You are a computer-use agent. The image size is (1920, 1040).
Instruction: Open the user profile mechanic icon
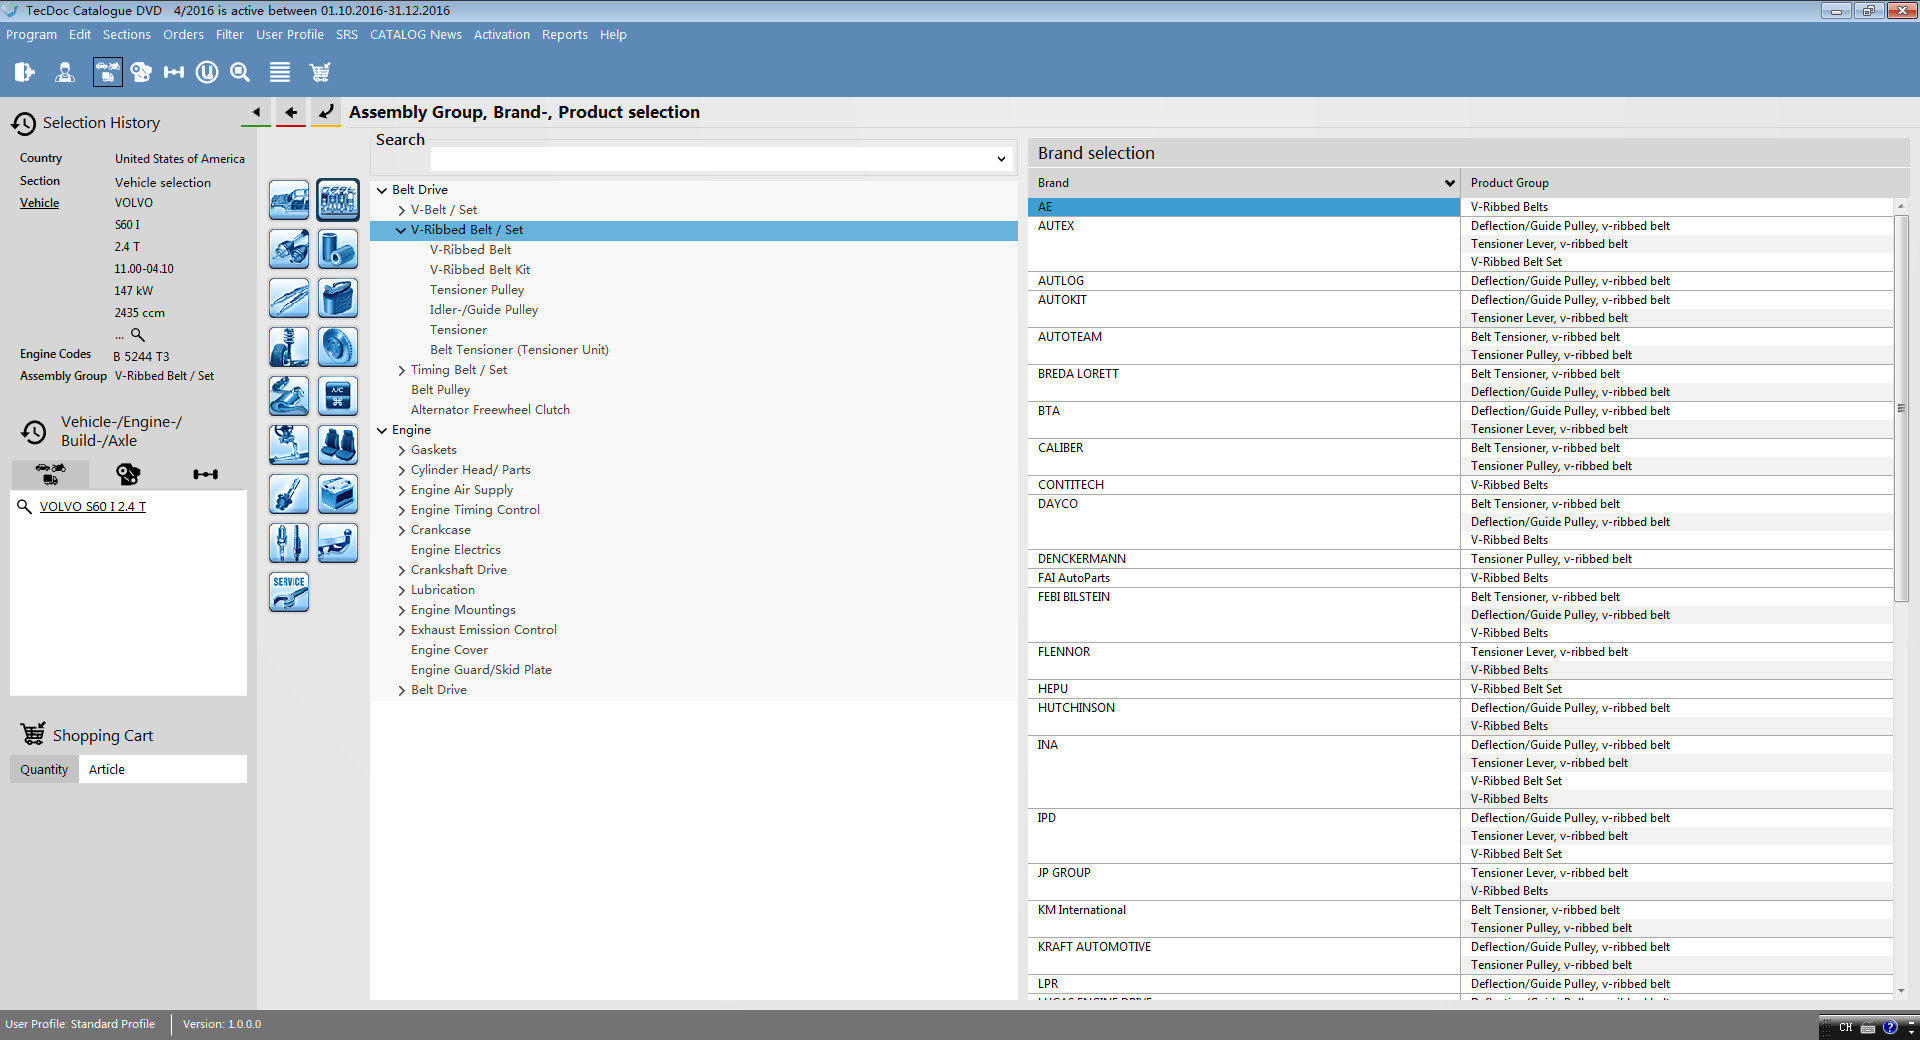coord(65,72)
